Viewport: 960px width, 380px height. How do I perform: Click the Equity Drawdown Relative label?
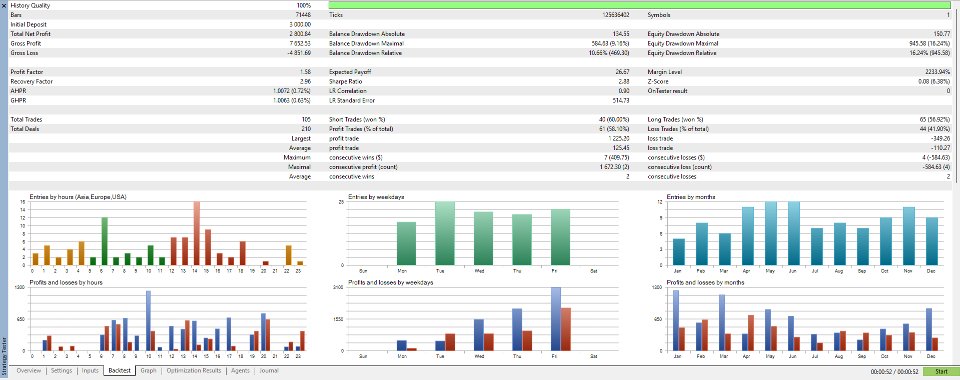[x=683, y=54]
